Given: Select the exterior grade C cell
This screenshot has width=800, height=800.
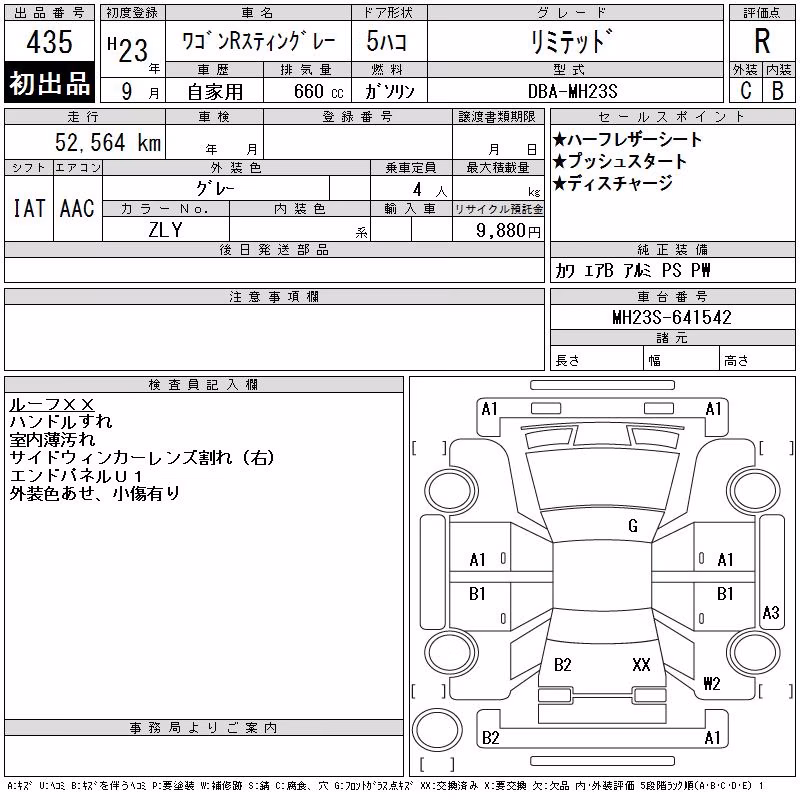Looking at the screenshot, I should [745, 90].
